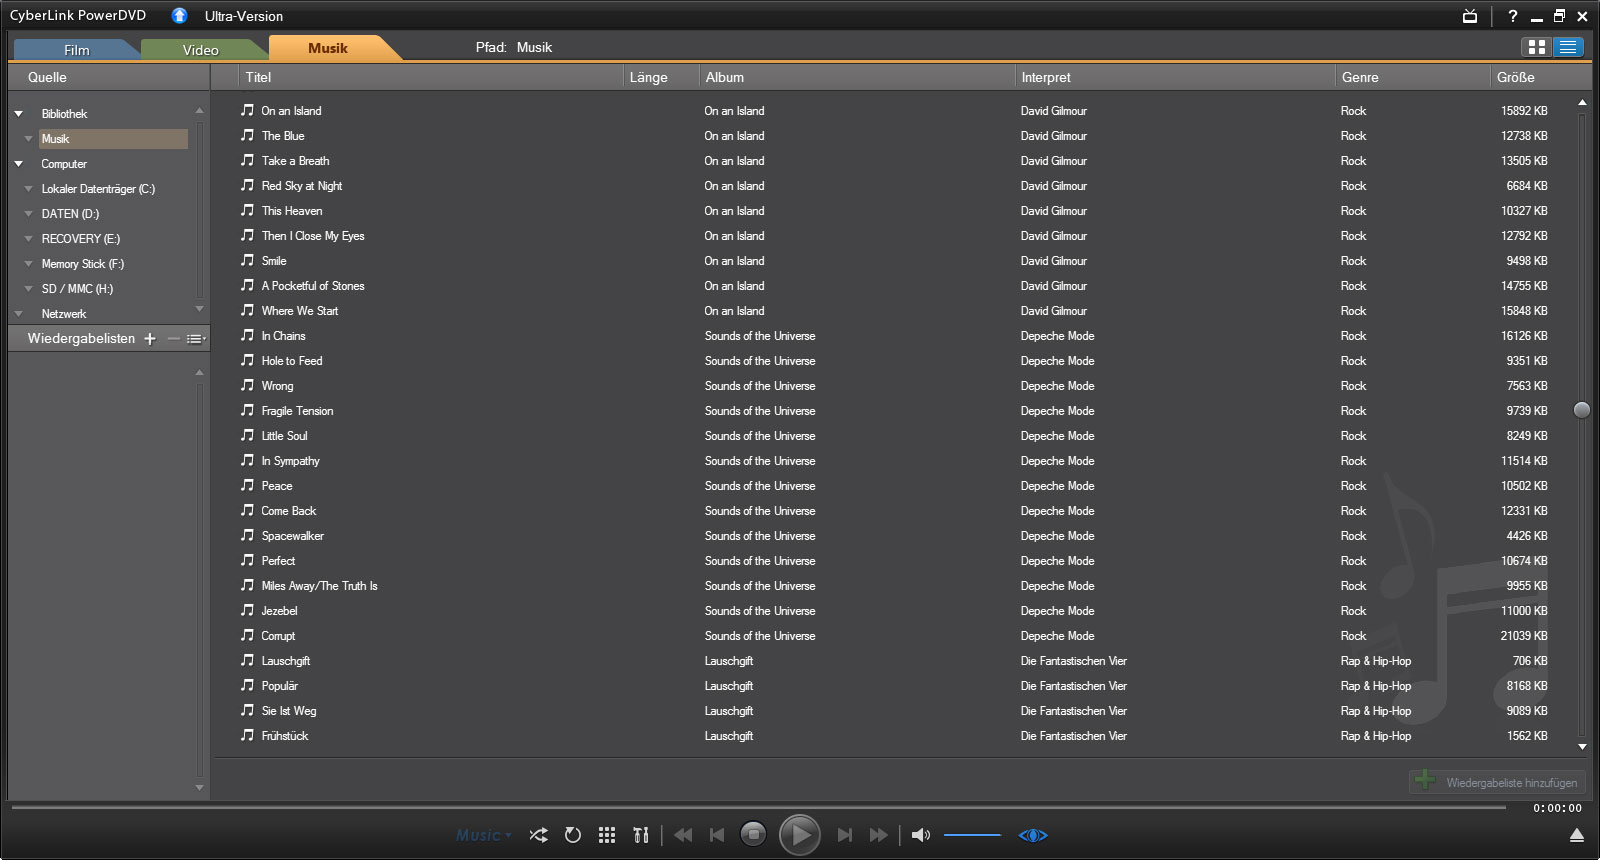The image size is (1600, 860).
Task: Click the track list scrollbar thumb
Action: 1582,410
